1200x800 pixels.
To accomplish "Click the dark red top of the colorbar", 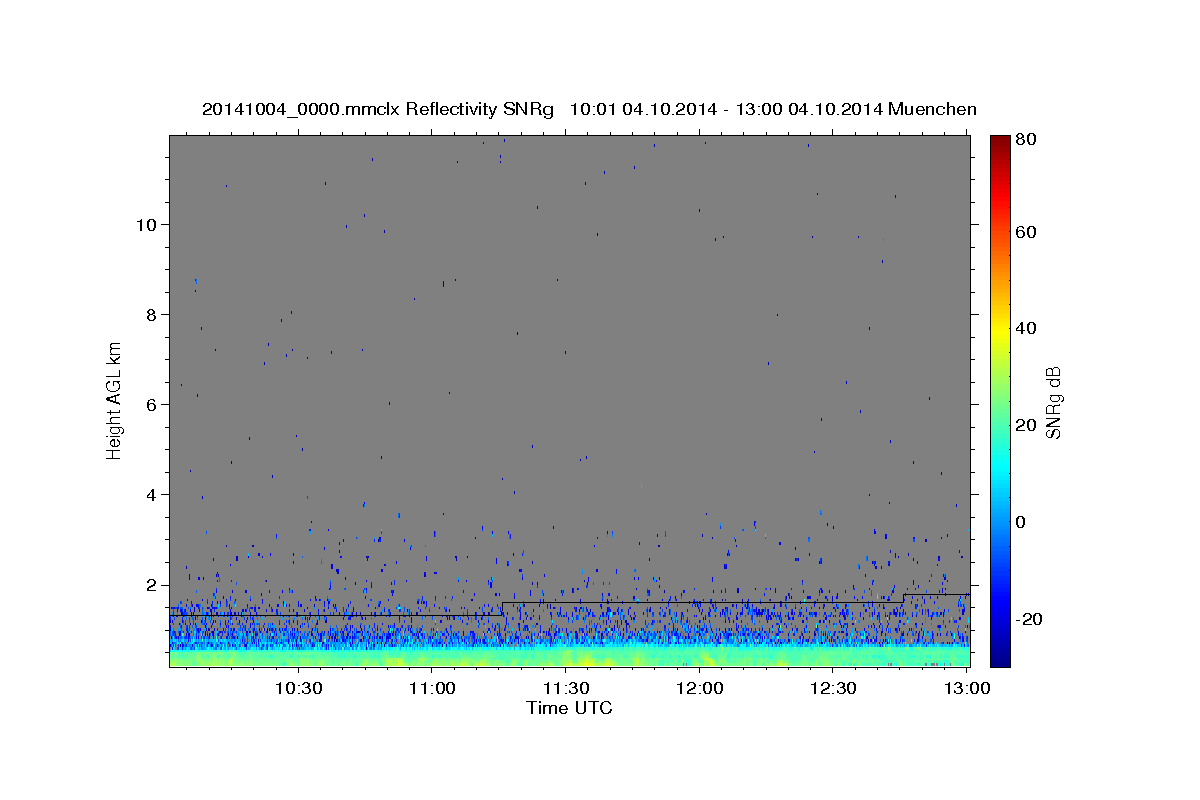I will tap(999, 143).
